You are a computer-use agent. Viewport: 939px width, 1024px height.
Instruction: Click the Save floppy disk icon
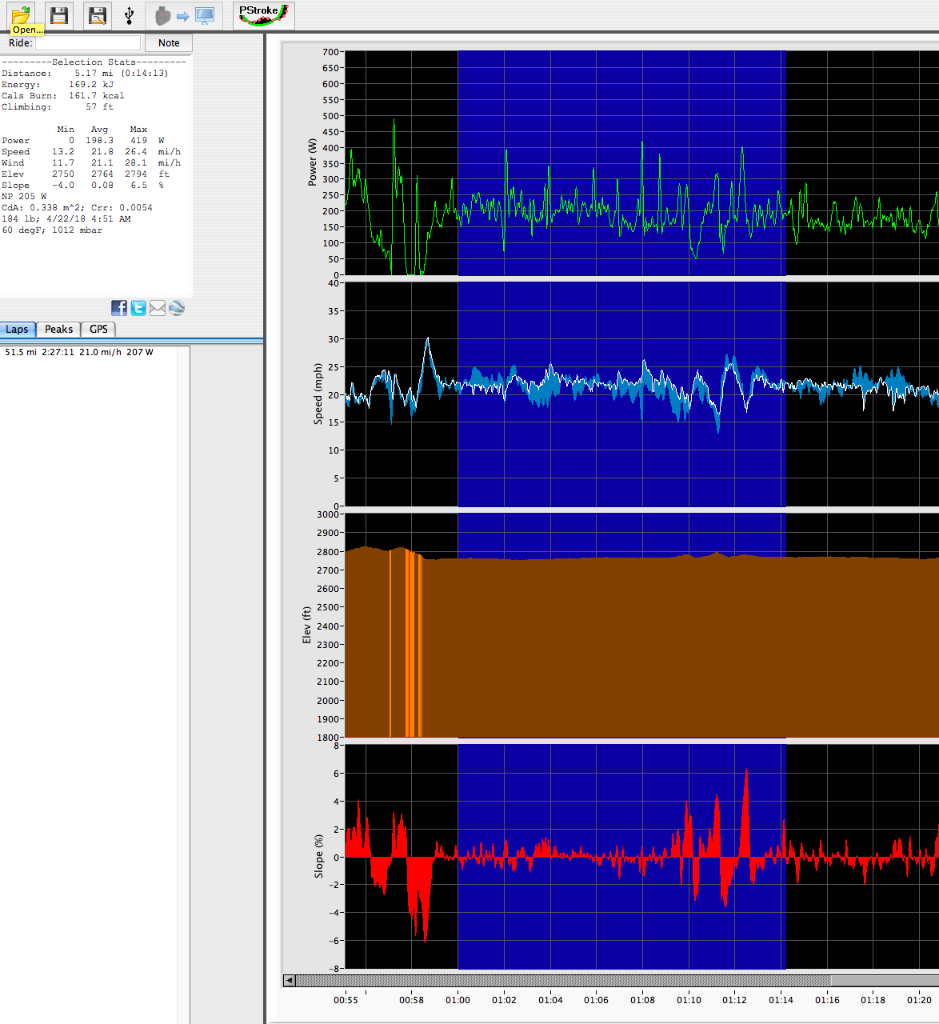(x=59, y=15)
